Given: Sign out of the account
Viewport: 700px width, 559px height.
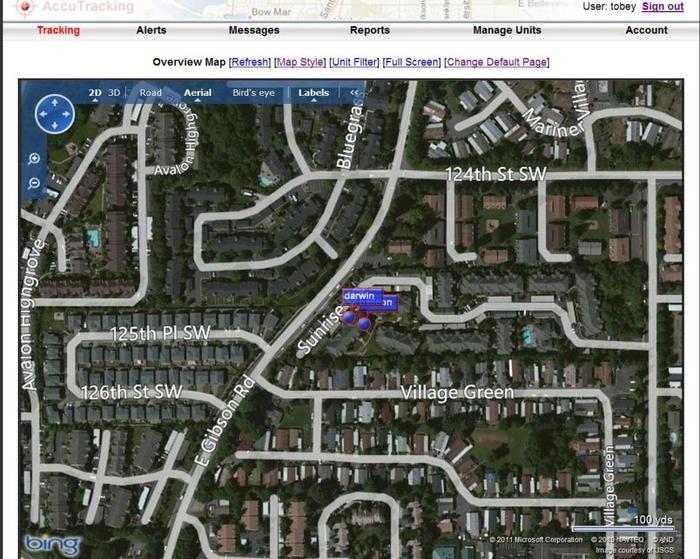Looking at the screenshot, I should click(662, 7).
